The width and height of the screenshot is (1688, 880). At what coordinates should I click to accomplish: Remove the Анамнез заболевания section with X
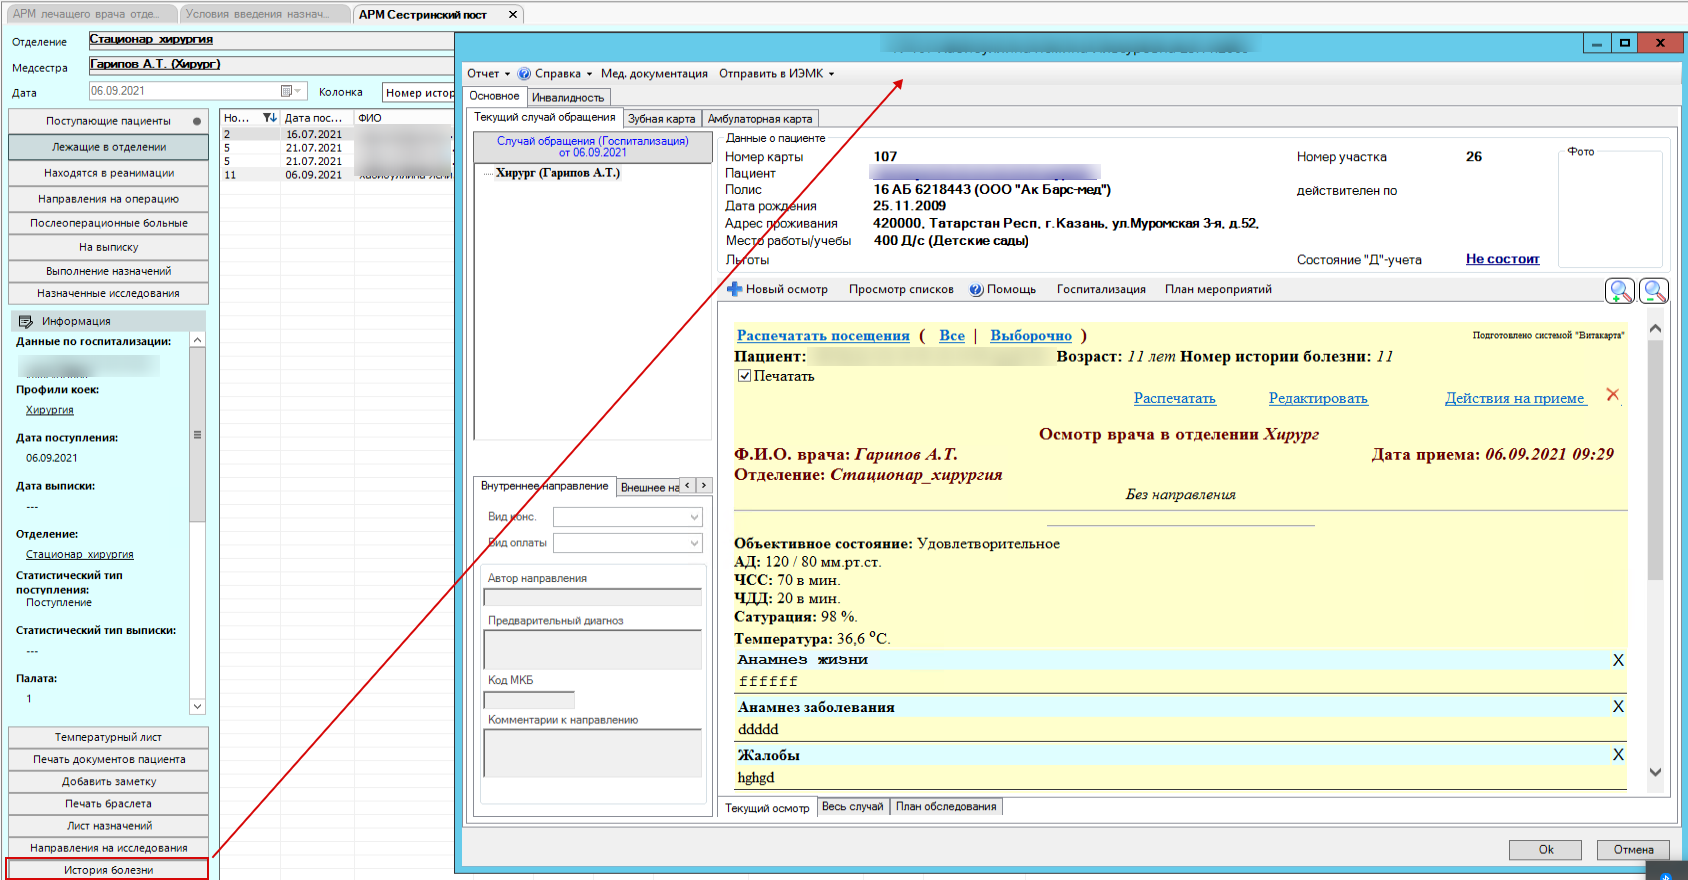pos(1618,707)
